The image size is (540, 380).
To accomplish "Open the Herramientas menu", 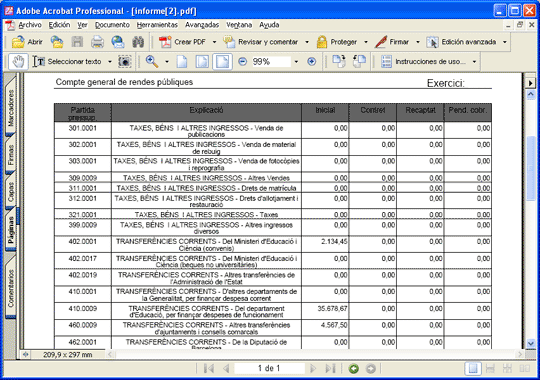I will [157, 25].
